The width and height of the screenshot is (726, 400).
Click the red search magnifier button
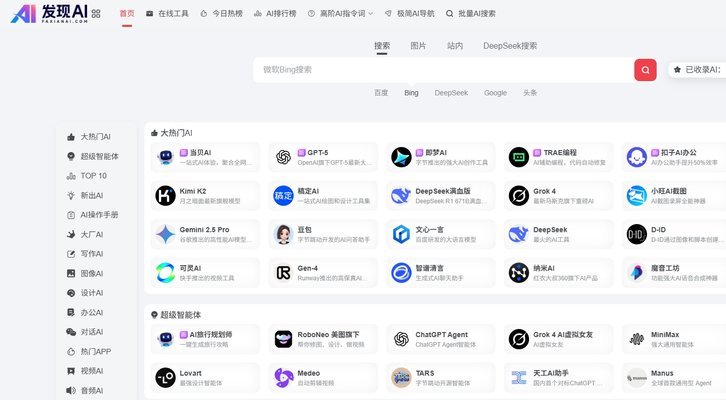tap(645, 70)
